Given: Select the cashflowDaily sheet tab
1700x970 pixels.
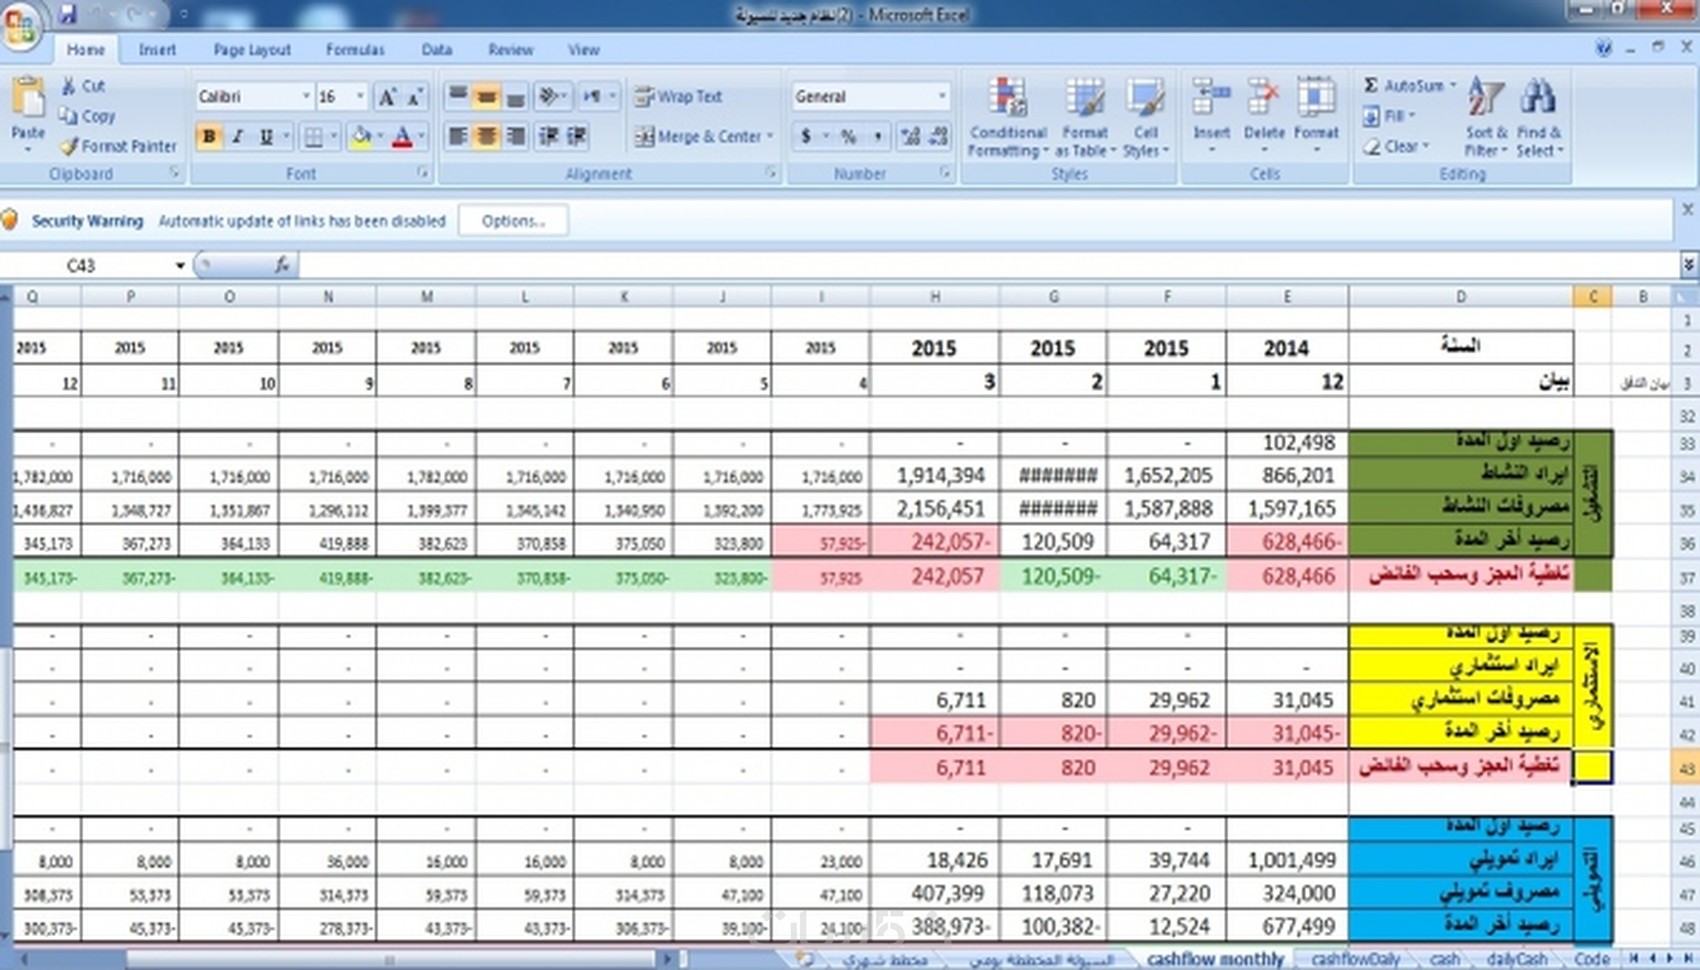Looking at the screenshot, I should click(1355, 959).
